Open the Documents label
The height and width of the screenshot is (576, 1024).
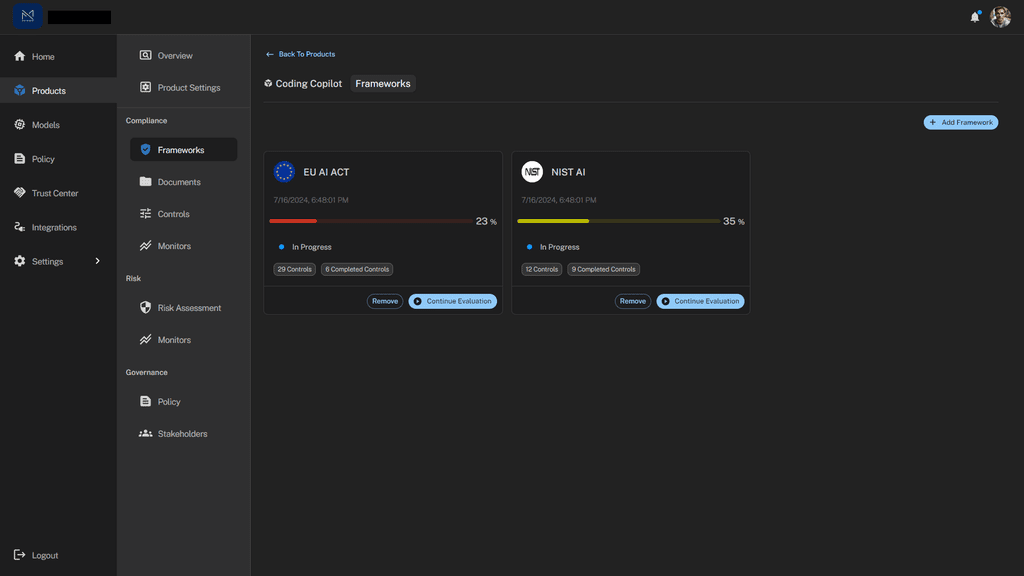tap(179, 182)
